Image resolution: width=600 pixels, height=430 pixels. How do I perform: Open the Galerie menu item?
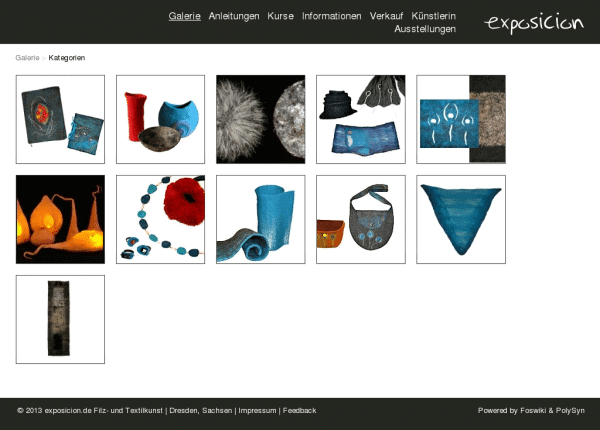184,16
